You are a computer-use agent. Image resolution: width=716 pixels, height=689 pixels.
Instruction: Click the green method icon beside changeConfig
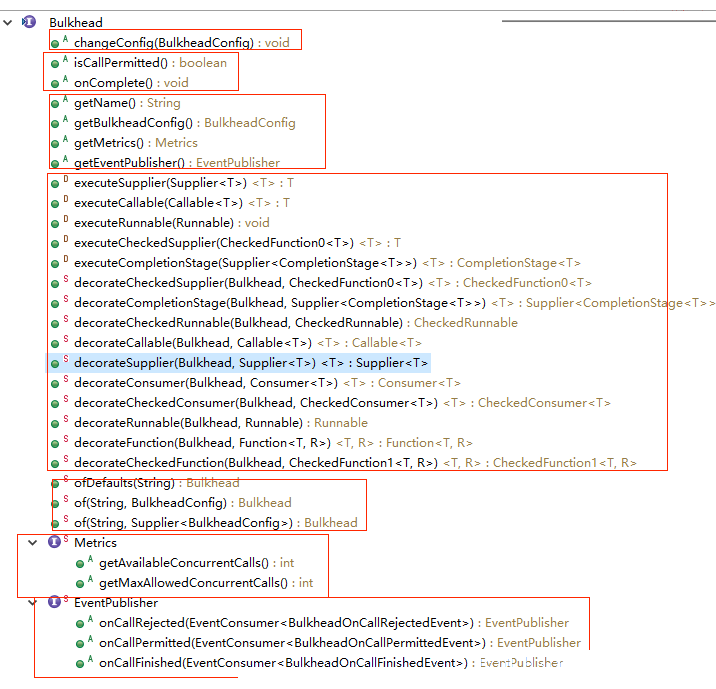(55, 44)
